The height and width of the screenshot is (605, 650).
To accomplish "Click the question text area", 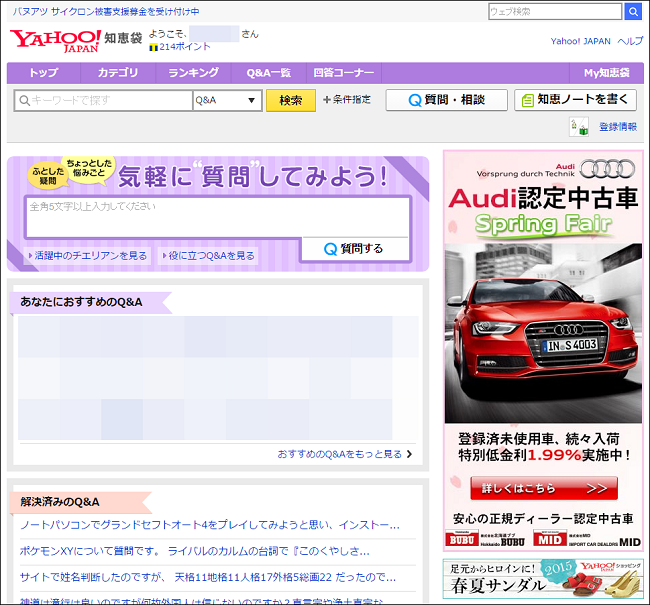I will click(x=217, y=217).
